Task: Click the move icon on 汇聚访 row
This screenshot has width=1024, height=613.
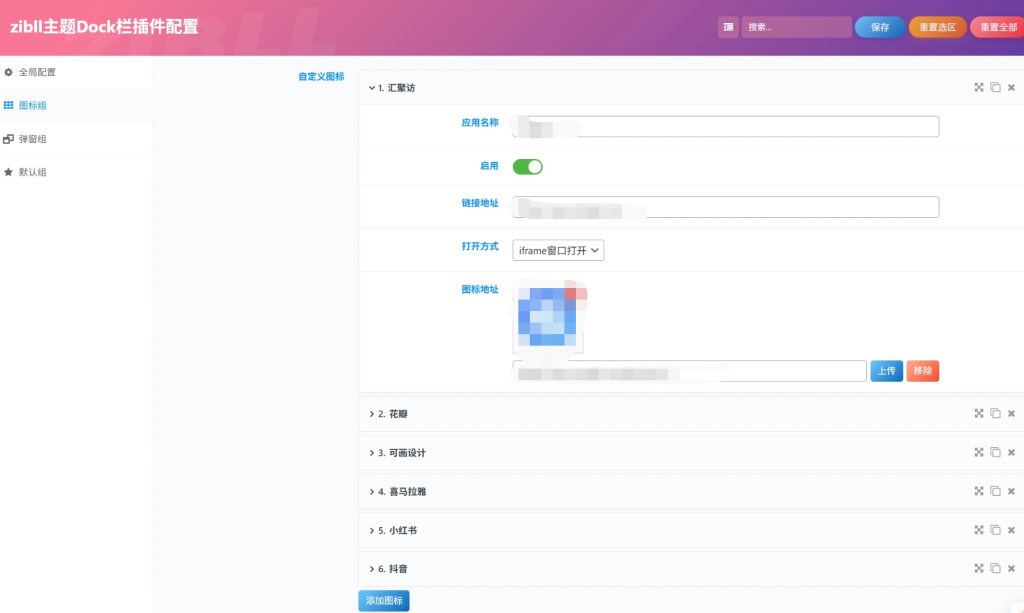Action: pos(978,87)
